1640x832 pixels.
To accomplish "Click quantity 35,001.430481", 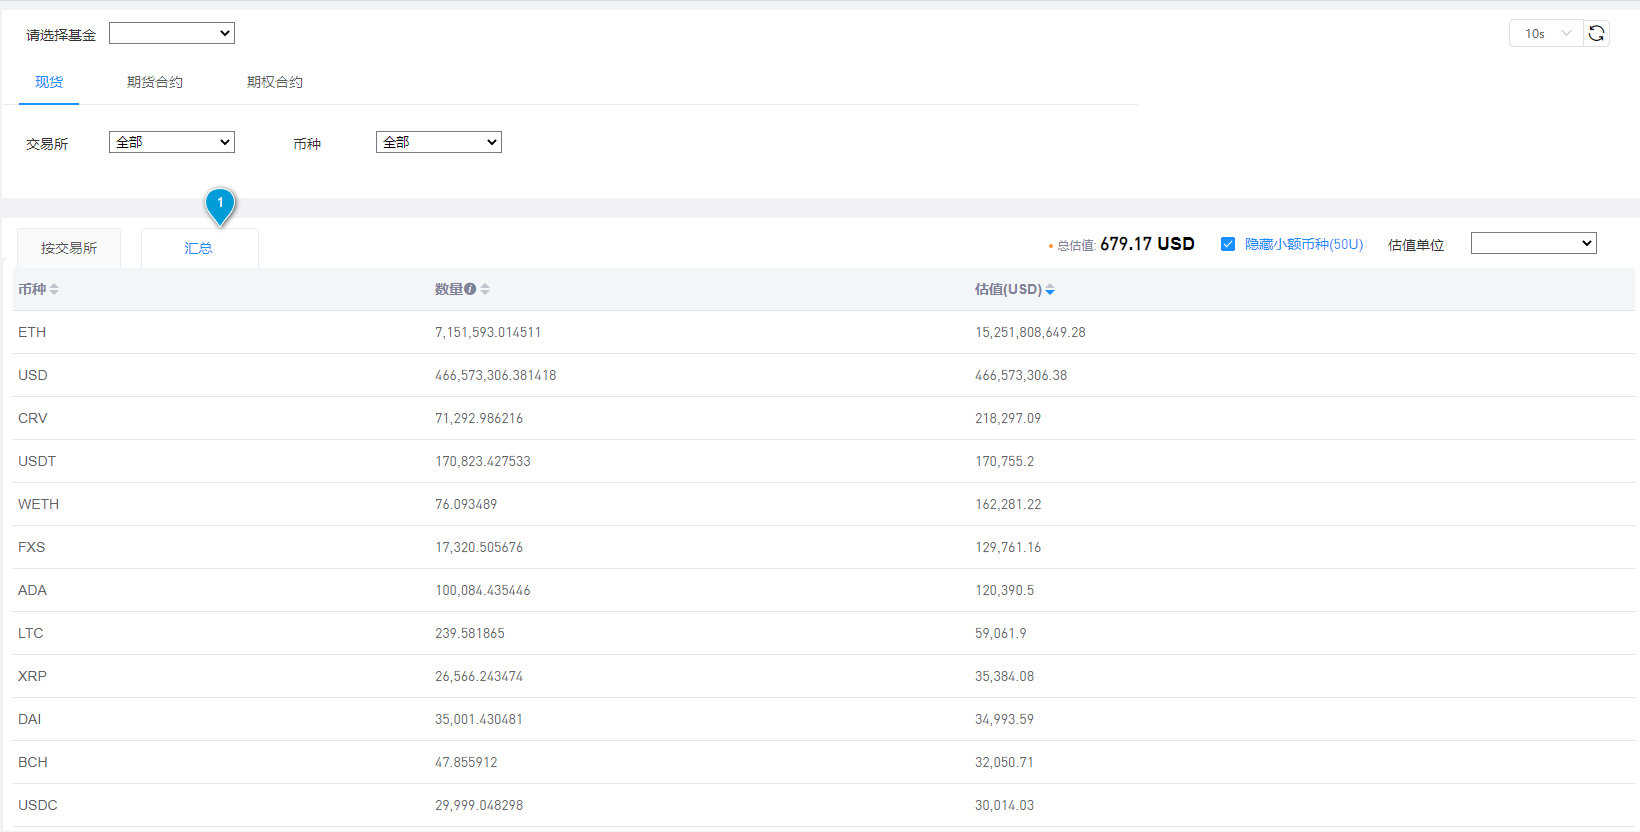I will (479, 719).
